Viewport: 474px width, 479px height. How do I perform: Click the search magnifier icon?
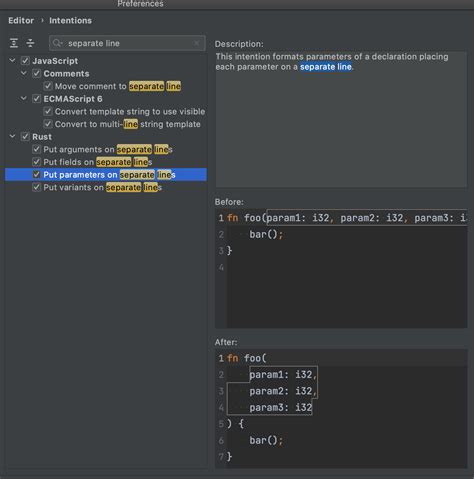(x=57, y=43)
